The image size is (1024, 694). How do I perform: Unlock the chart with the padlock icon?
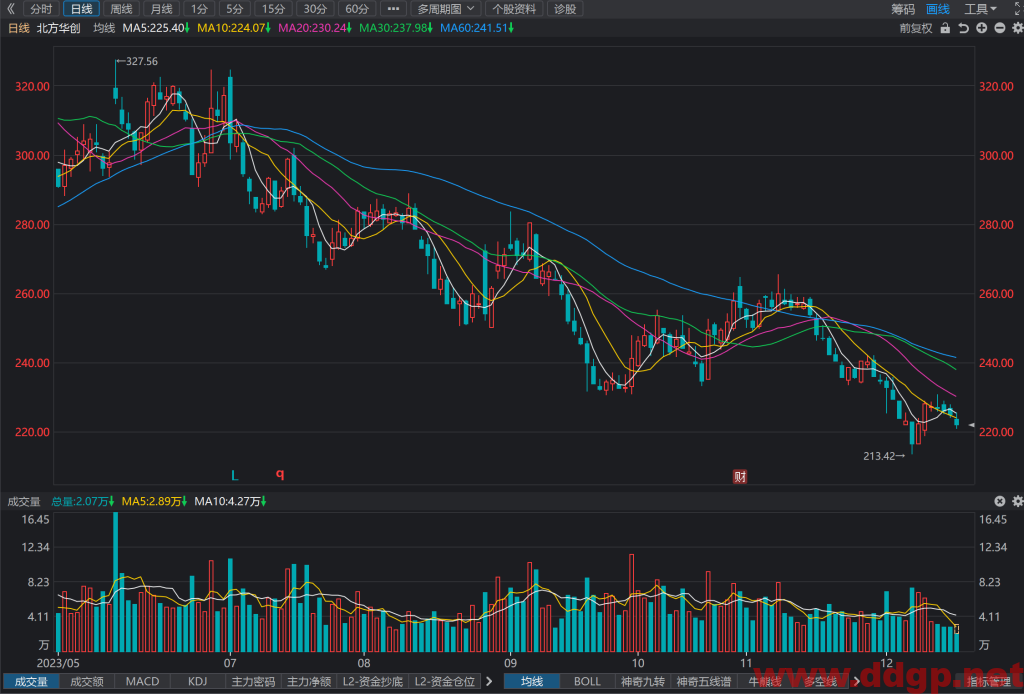[x=945, y=28]
